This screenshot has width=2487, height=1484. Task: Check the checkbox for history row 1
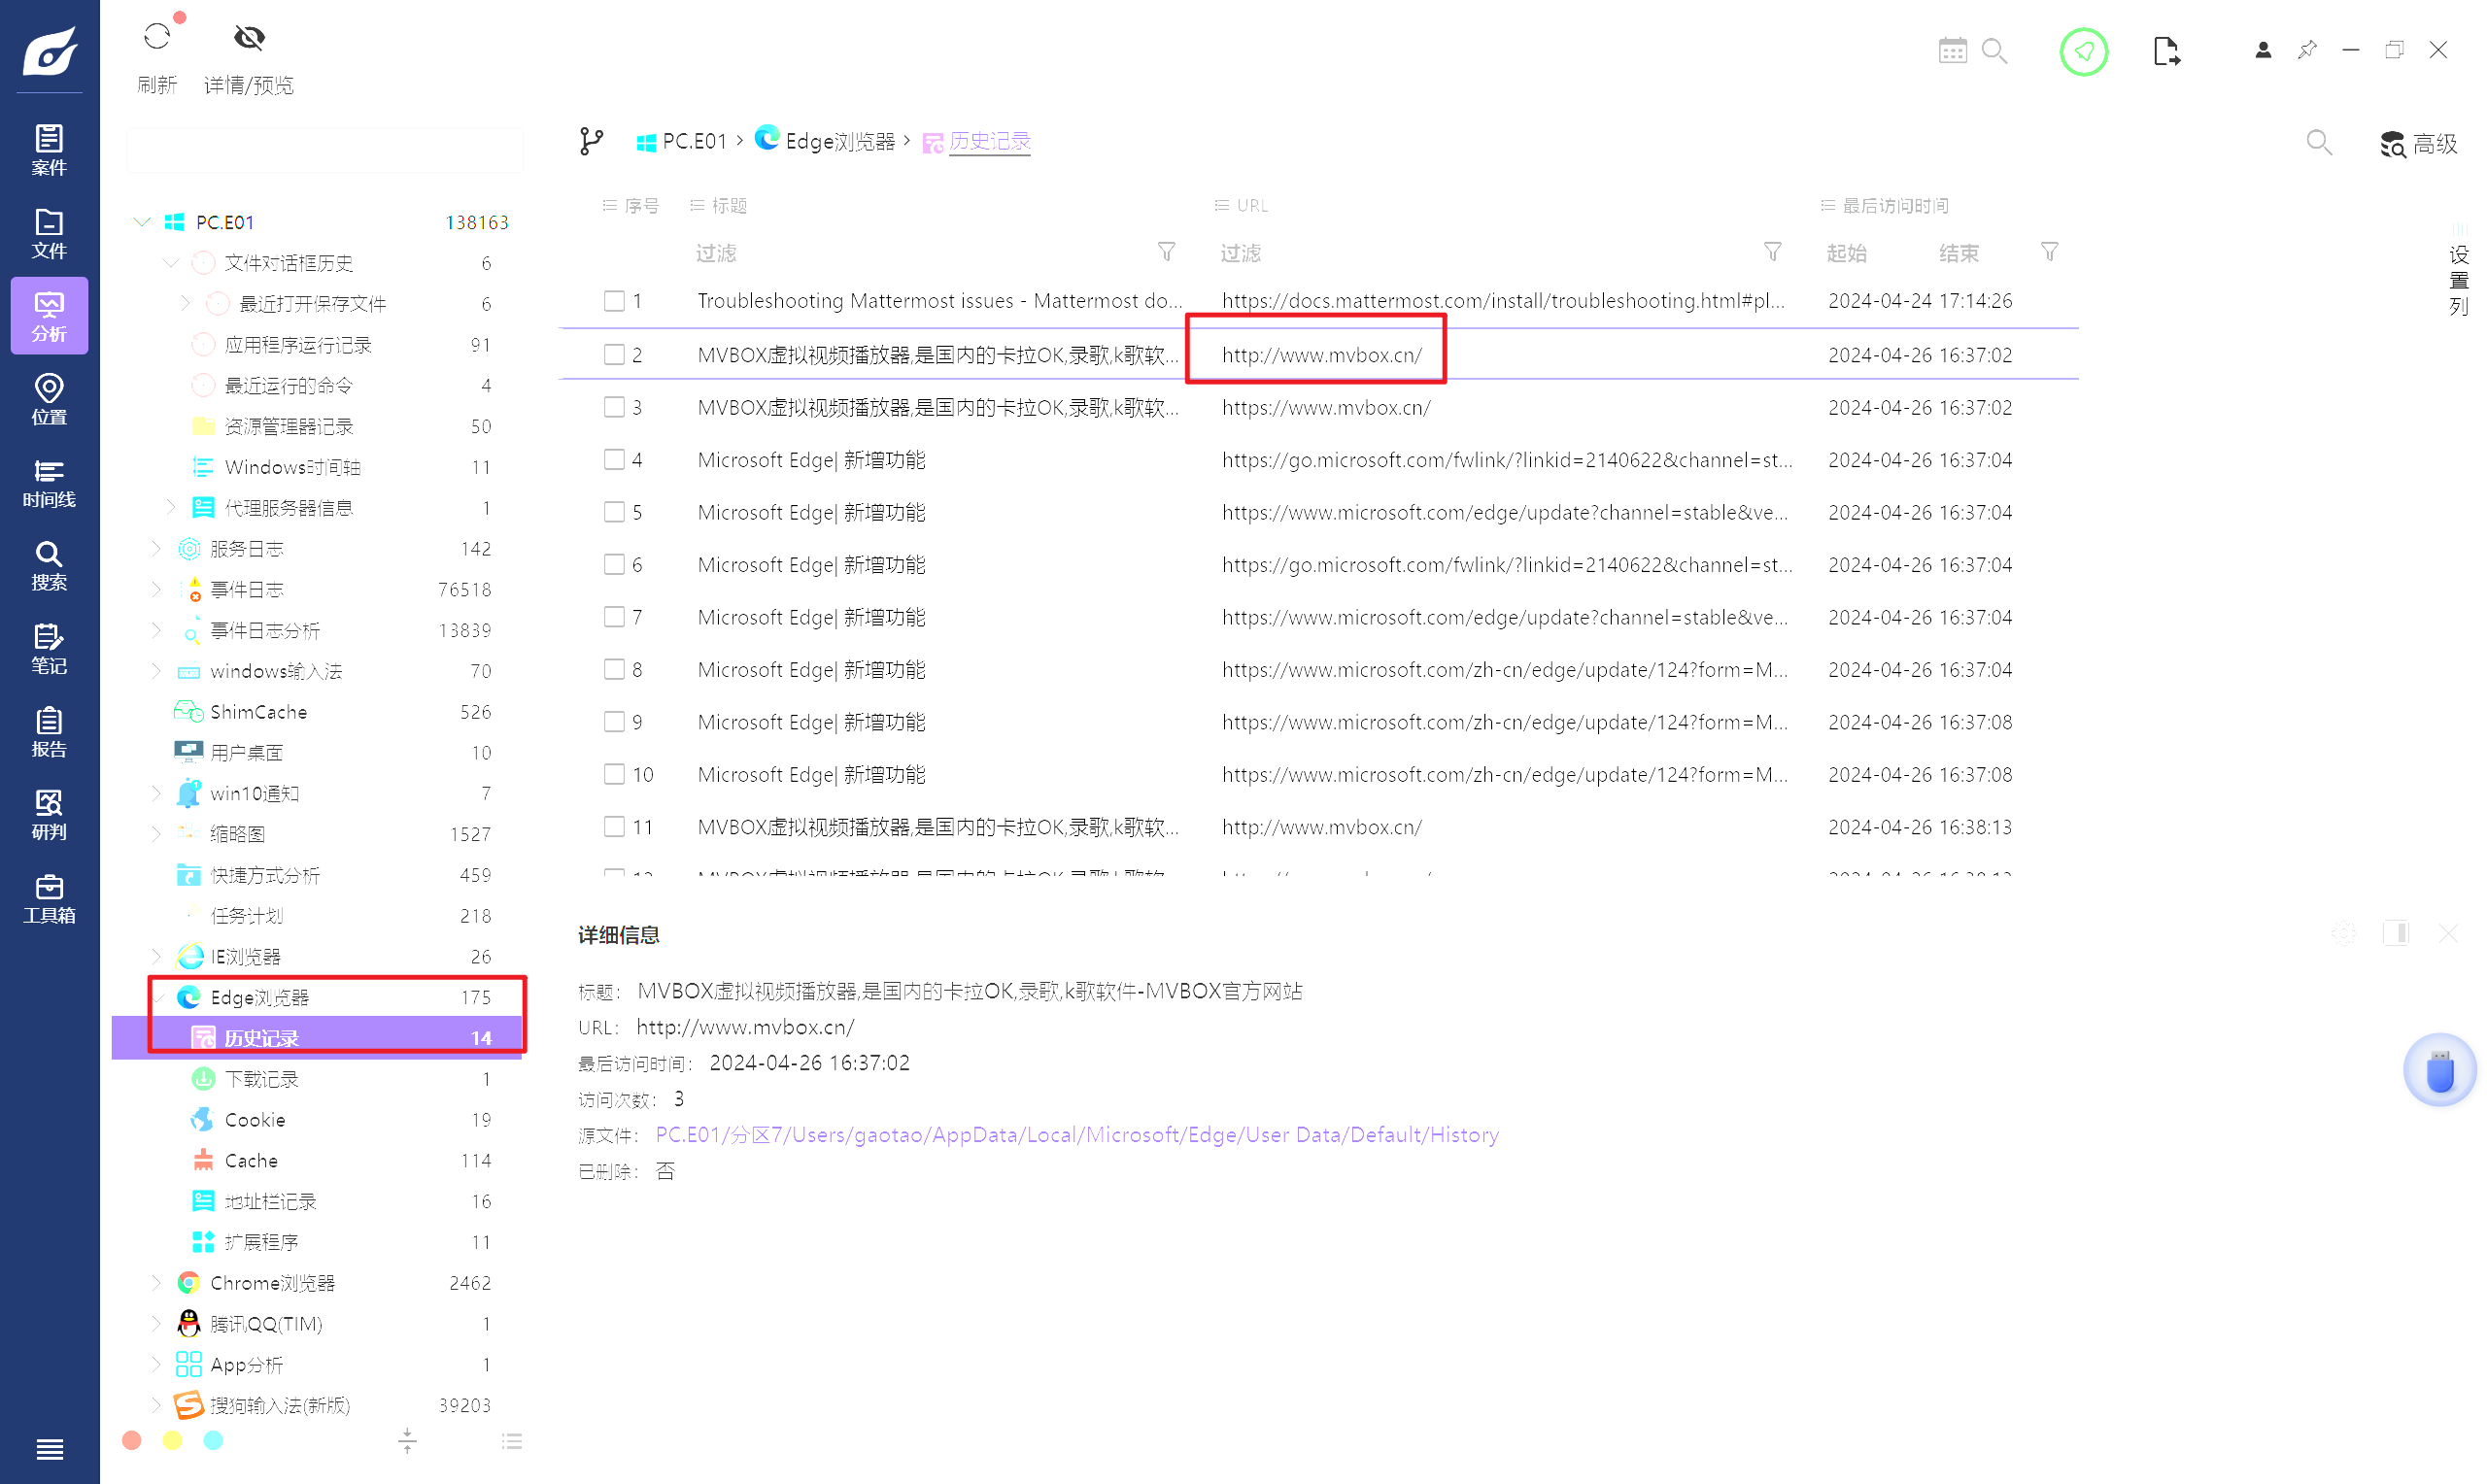coord(614,301)
